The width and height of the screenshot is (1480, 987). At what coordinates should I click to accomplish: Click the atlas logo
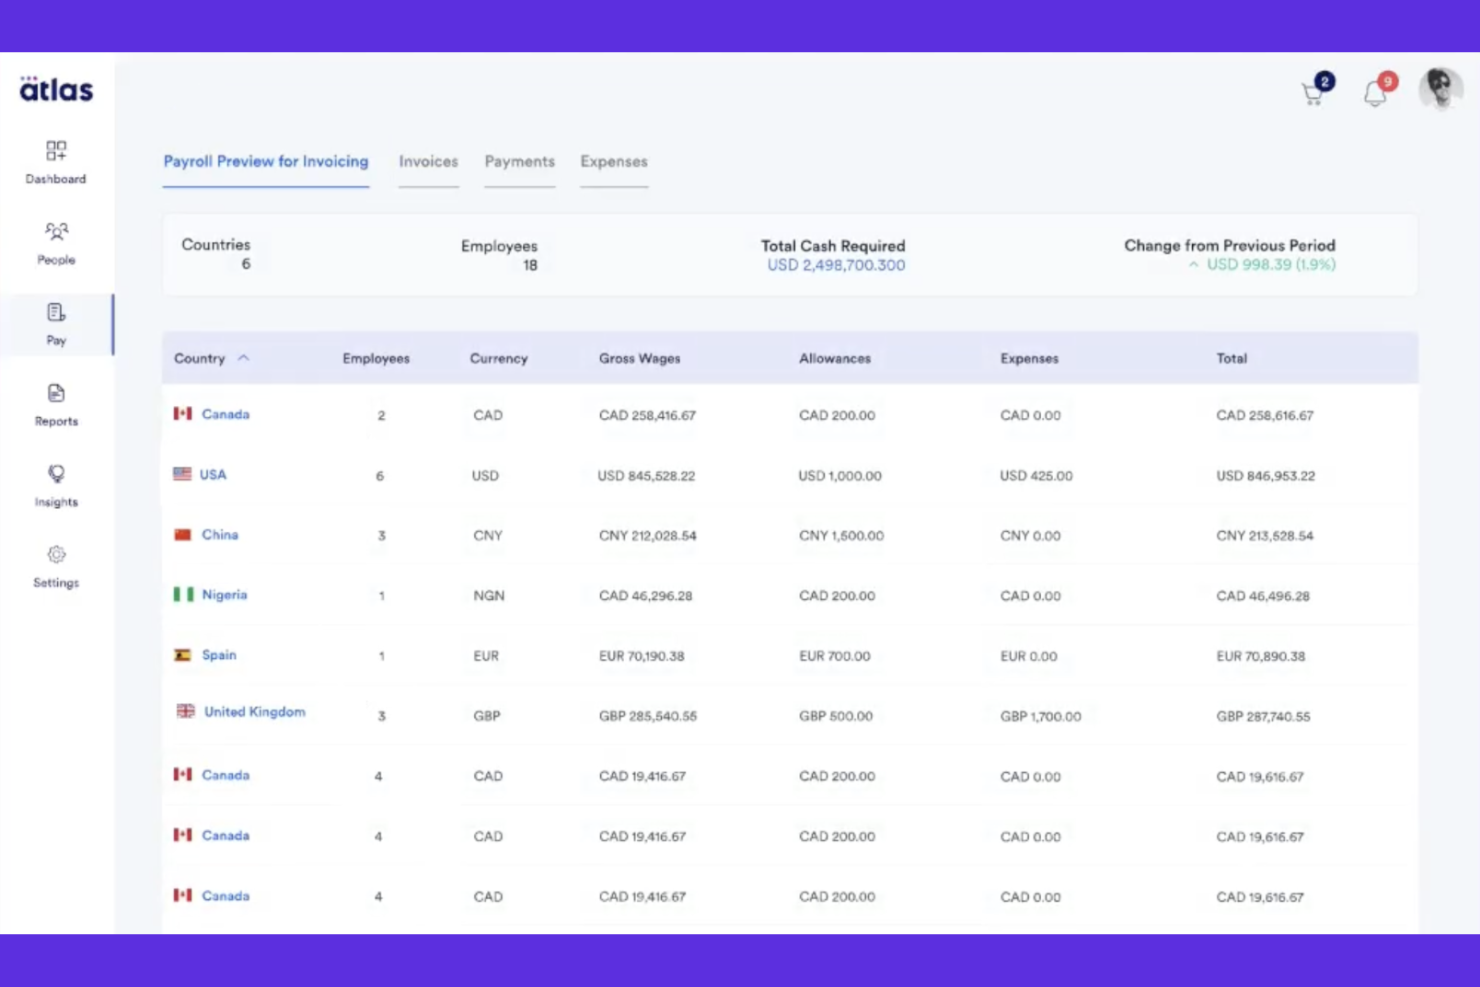coord(55,90)
